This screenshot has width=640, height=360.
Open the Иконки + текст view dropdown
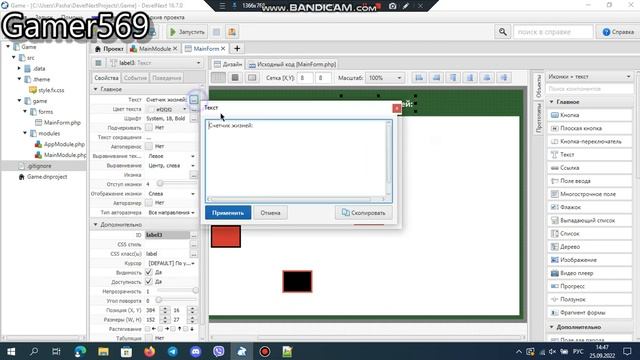(x=589, y=76)
